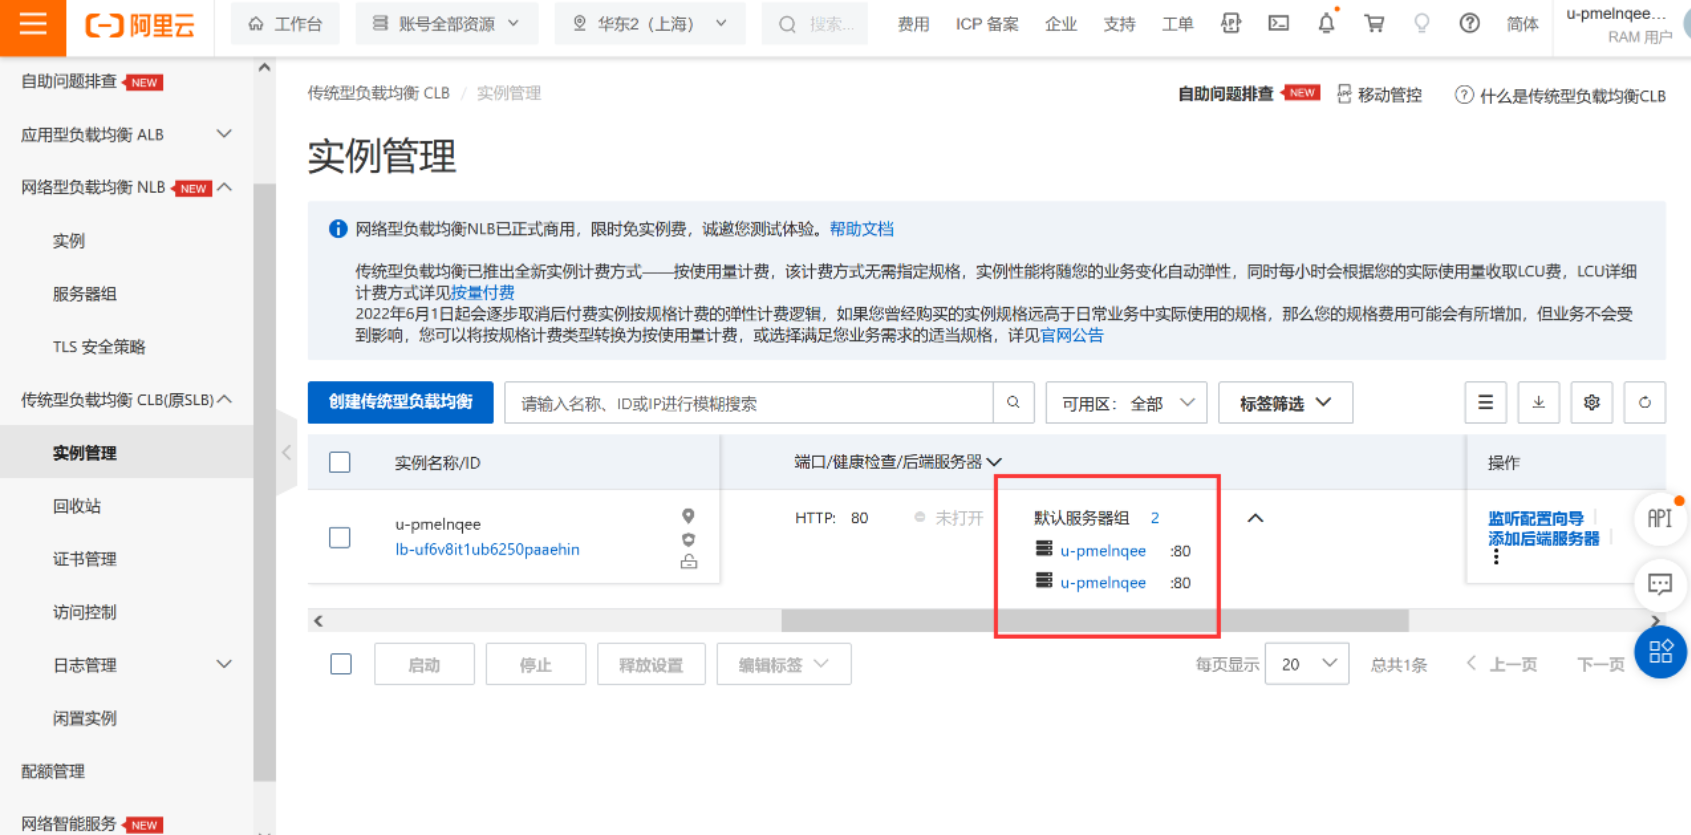The image size is (1691, 835).
Task: Open 费用 top menu
Action: [x=913, y=24]
